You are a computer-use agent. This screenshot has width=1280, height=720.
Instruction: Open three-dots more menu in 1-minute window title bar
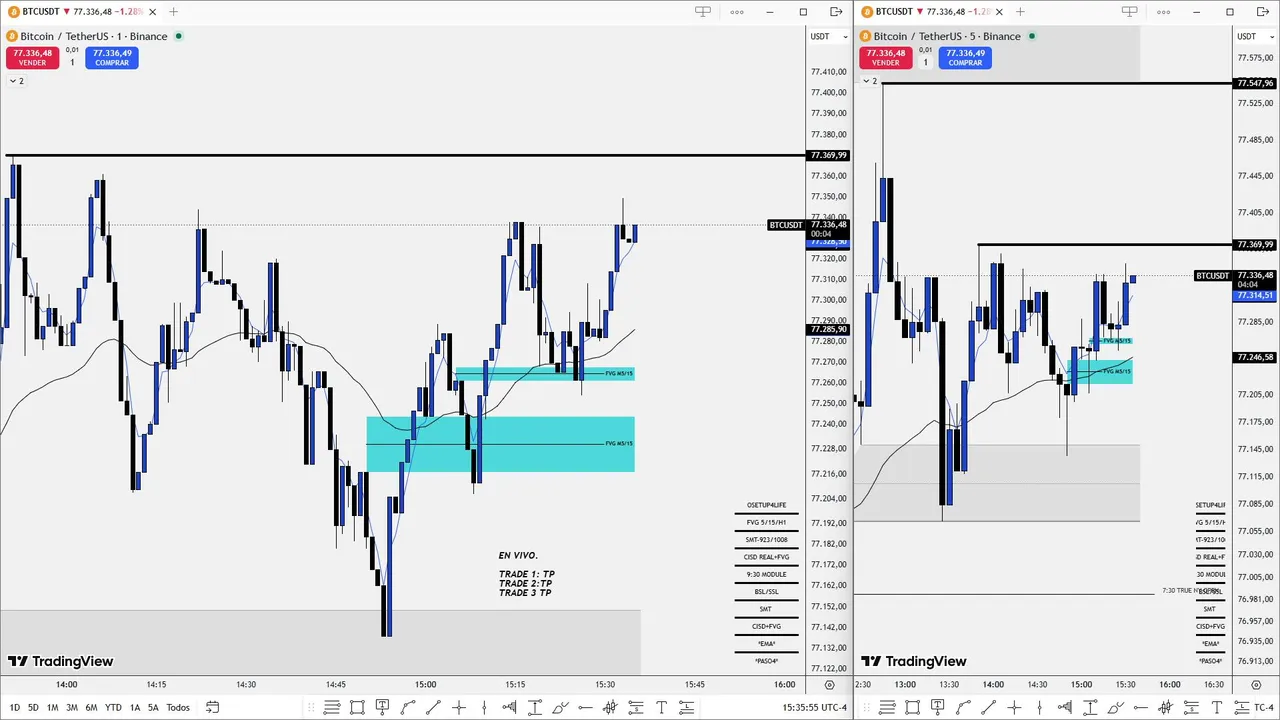click(x=737, y=12)
